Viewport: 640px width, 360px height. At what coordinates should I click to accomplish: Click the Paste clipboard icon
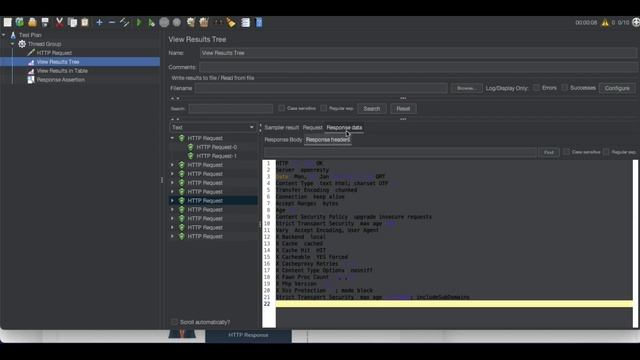(85, 22)
